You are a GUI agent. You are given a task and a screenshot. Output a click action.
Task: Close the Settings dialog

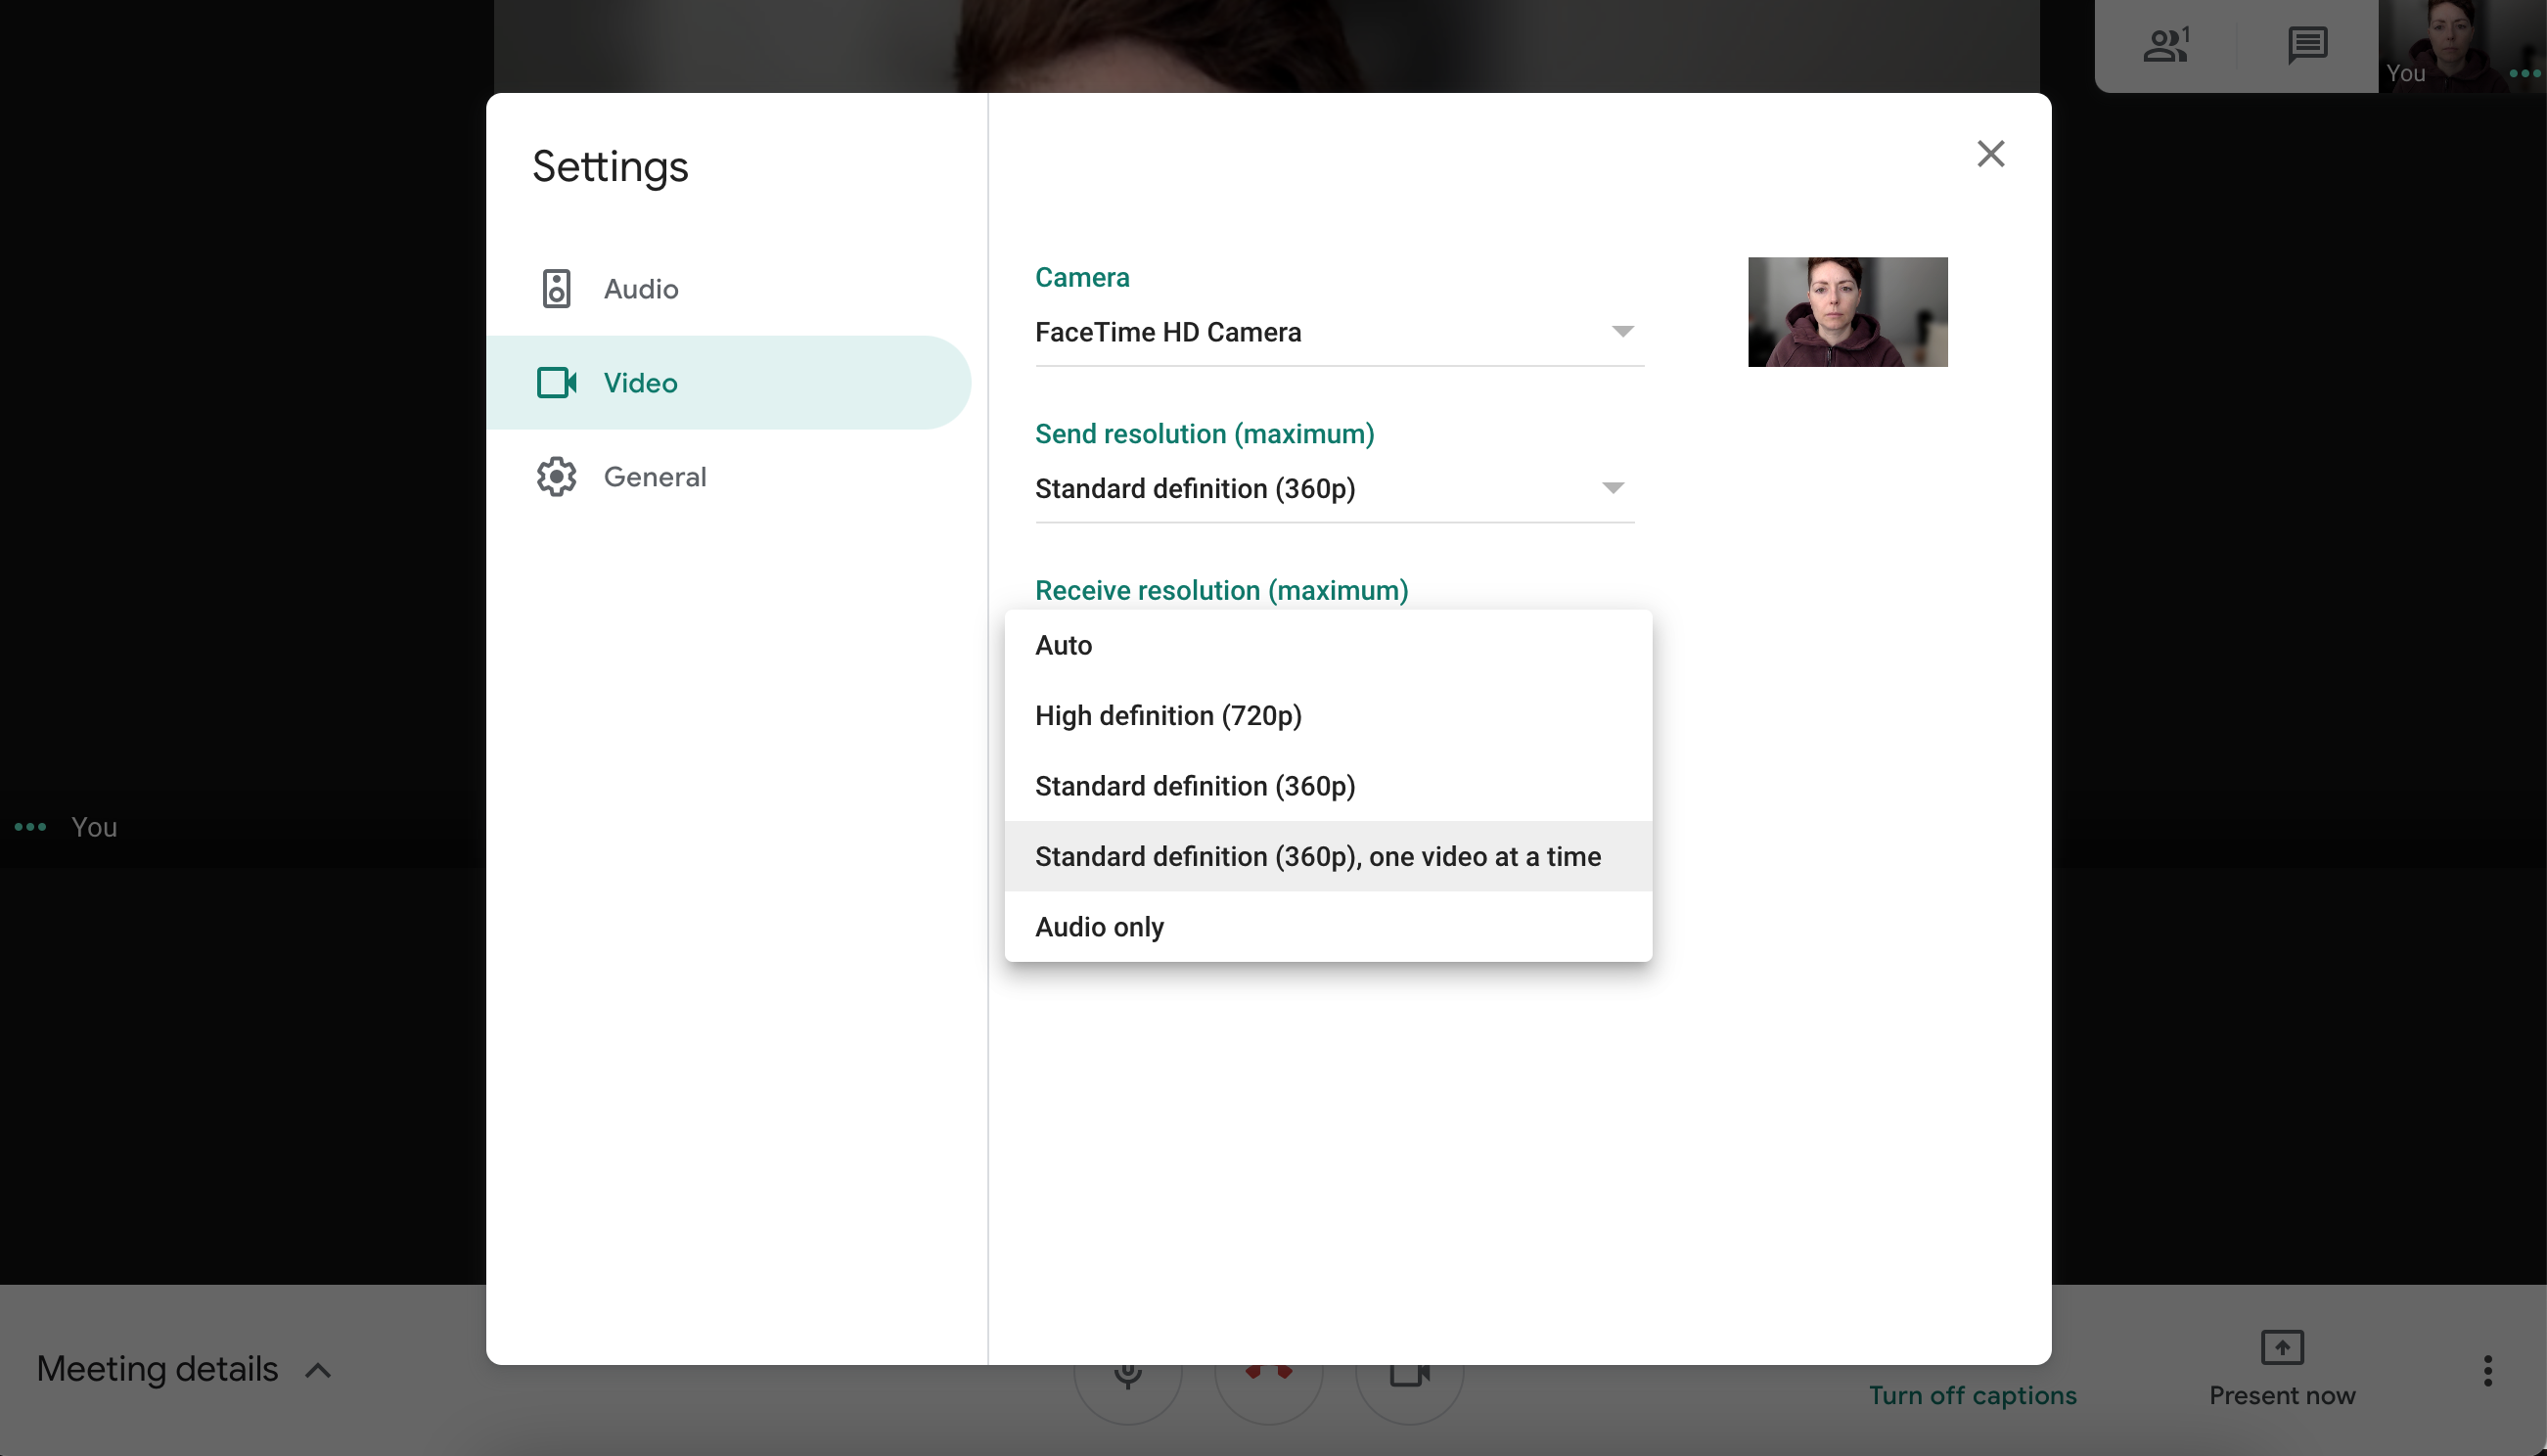tap(1990, 154)
